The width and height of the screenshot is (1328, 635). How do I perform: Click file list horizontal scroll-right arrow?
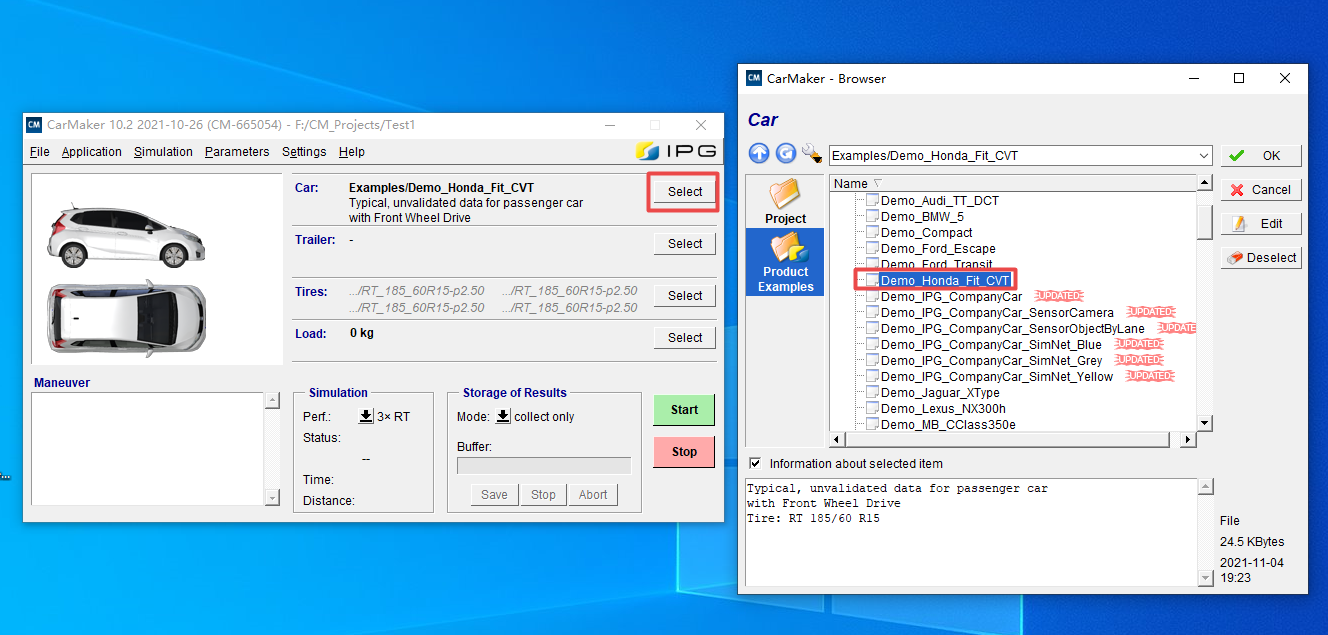[x=1188, y=439]
